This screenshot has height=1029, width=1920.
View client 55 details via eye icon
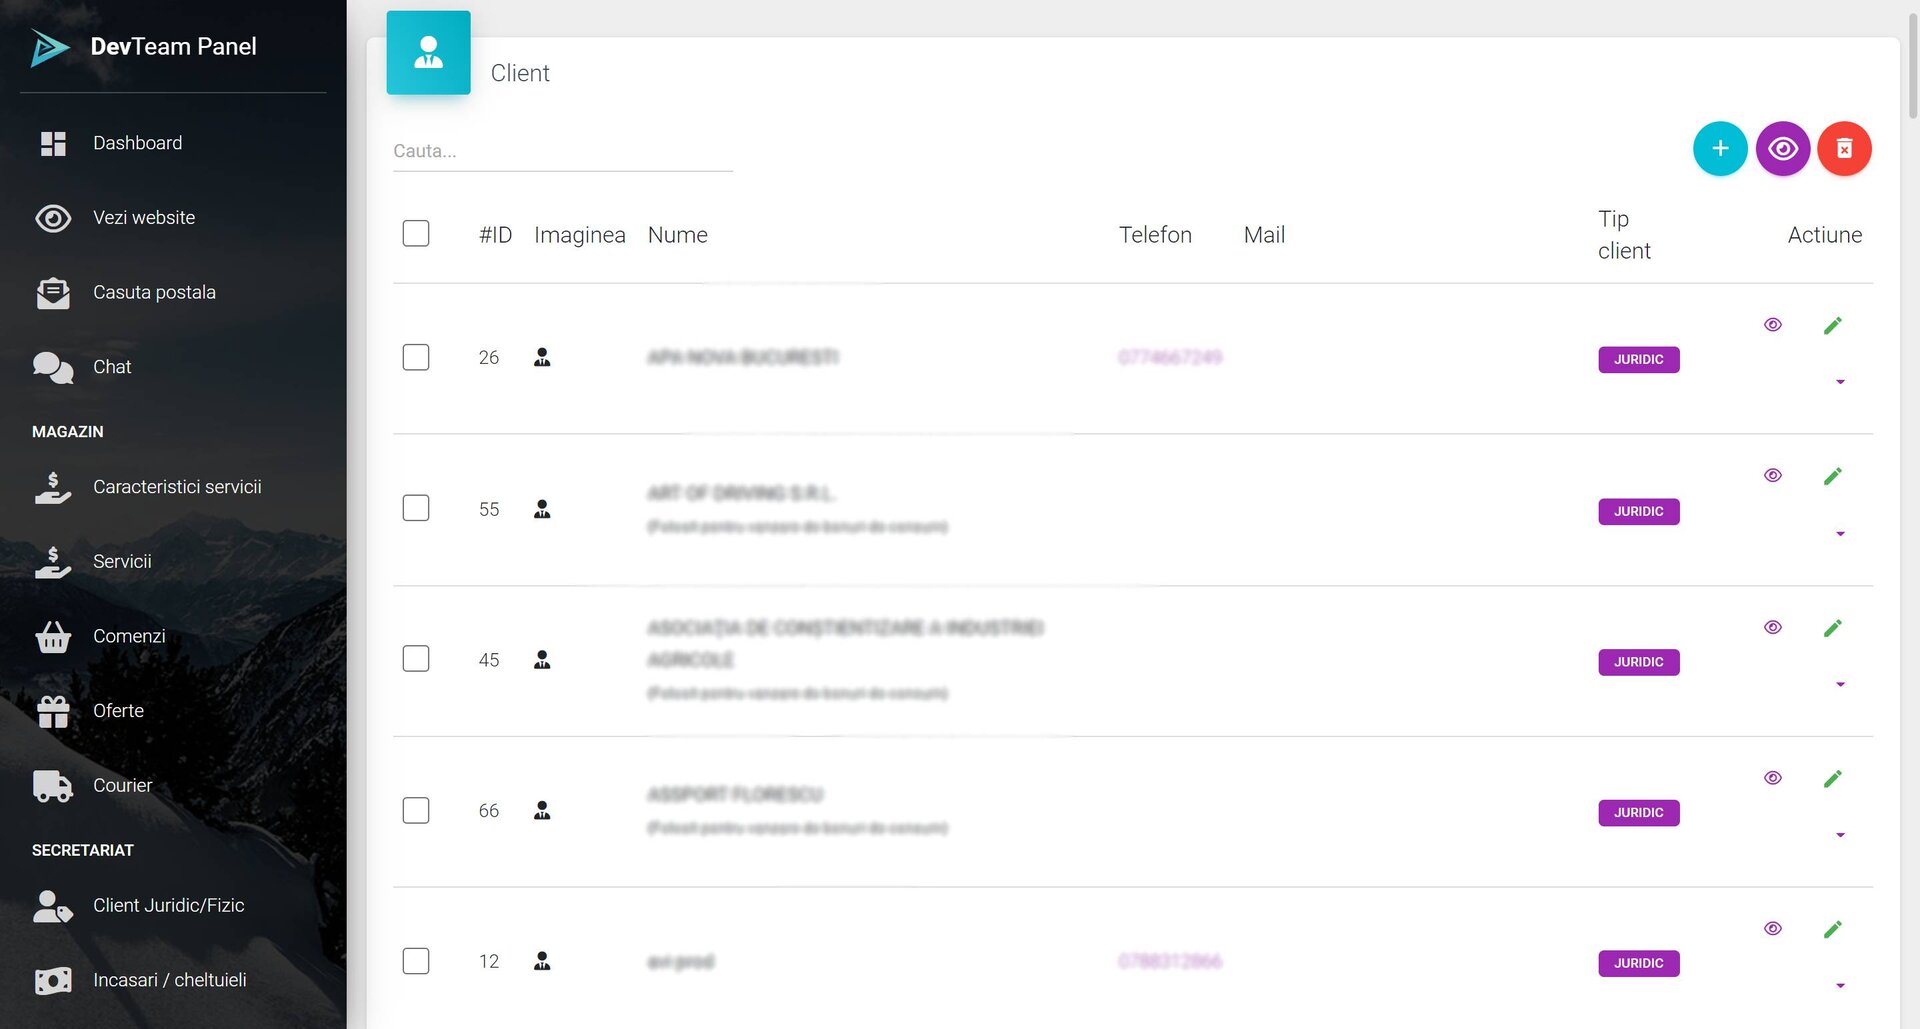coord(1772,476)
